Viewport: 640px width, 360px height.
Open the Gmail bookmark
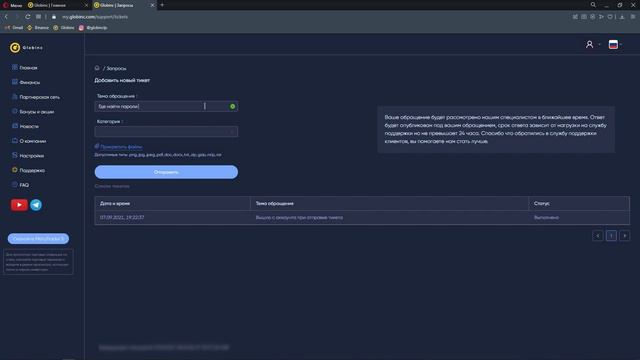pos(14,28)
